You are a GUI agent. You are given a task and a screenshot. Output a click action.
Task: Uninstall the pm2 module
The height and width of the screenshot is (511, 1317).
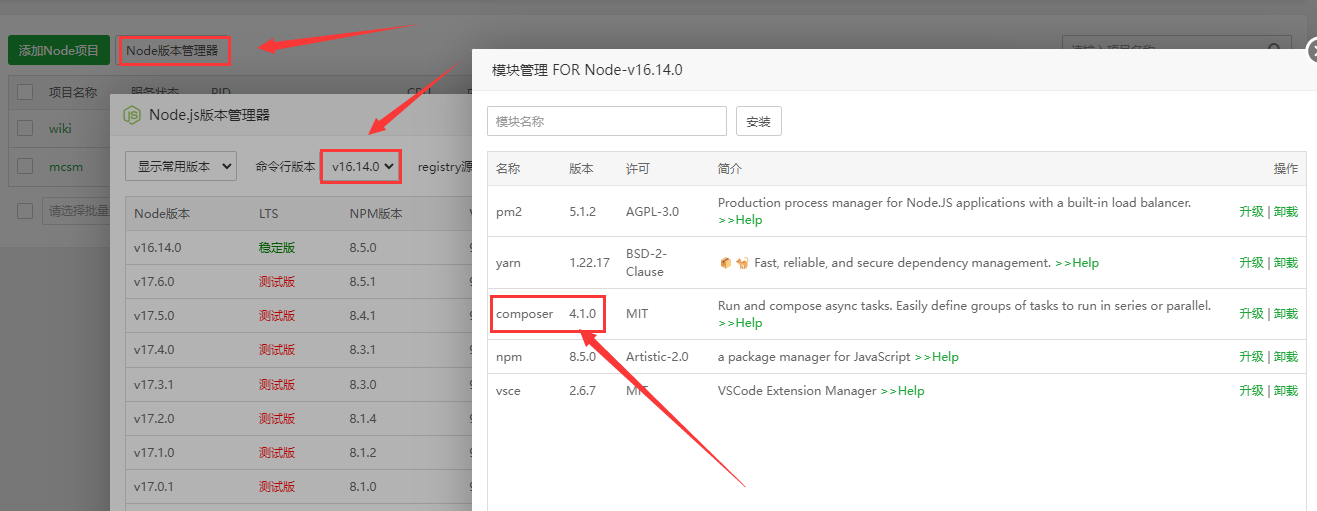pos(1286,211)
